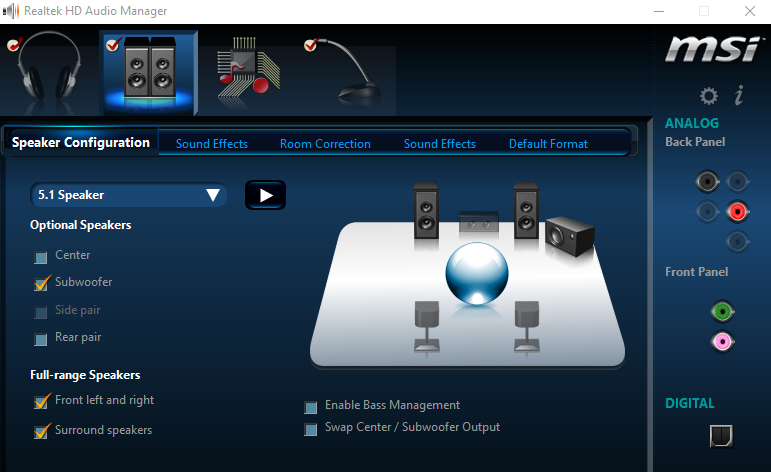The width and height of the screenshot is (771, 472).
Task: Uncheck the Subwoofer checkbox
Action: pos(42,284)
